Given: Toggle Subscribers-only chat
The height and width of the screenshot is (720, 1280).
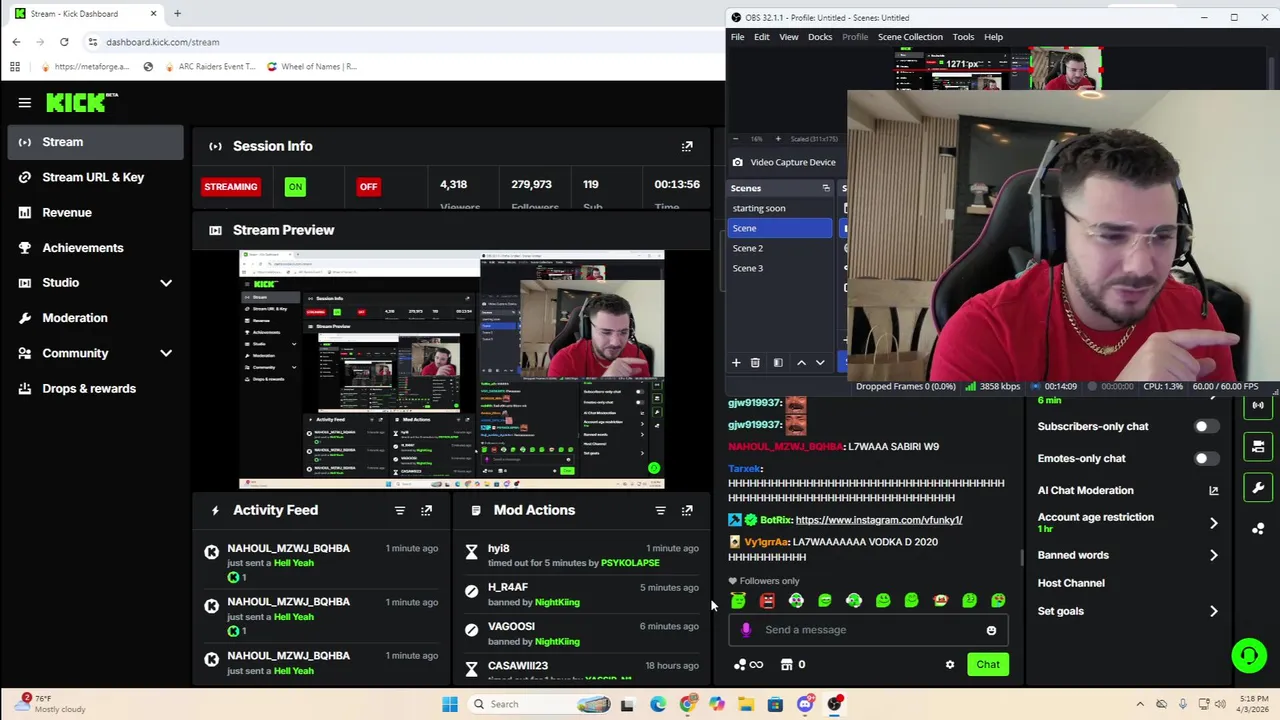Looking at the screenshot, I should click(1206, 426).
